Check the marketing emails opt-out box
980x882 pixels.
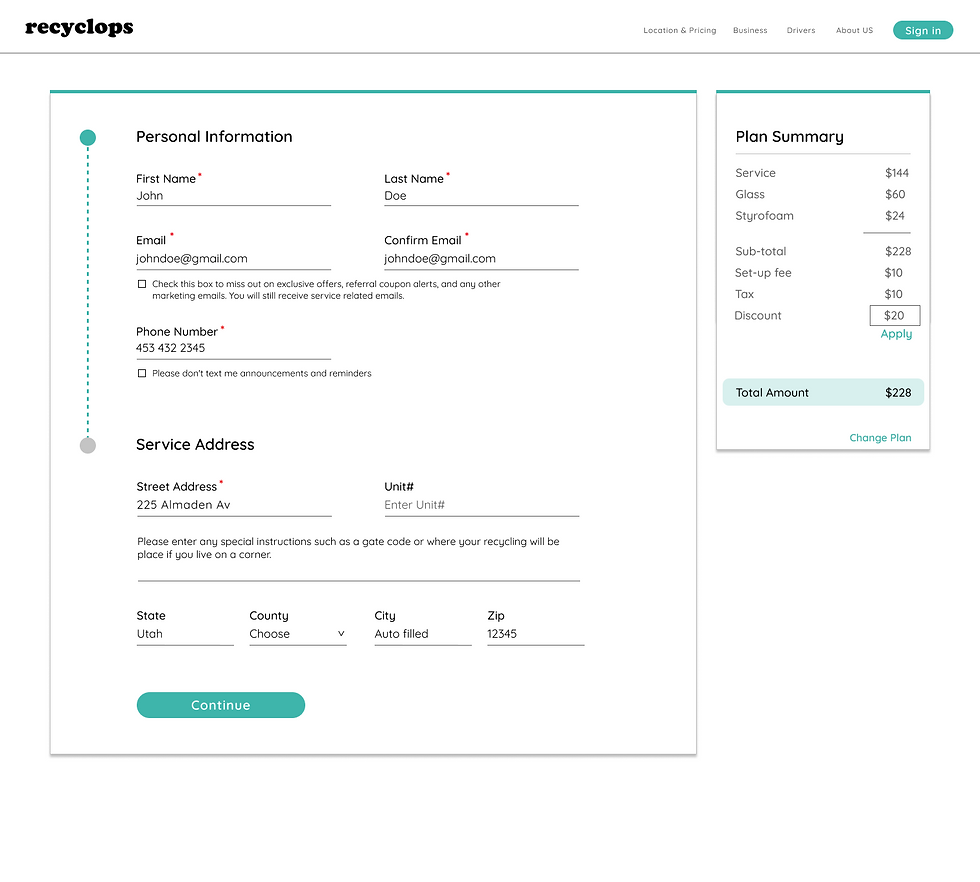pos(142,284)
